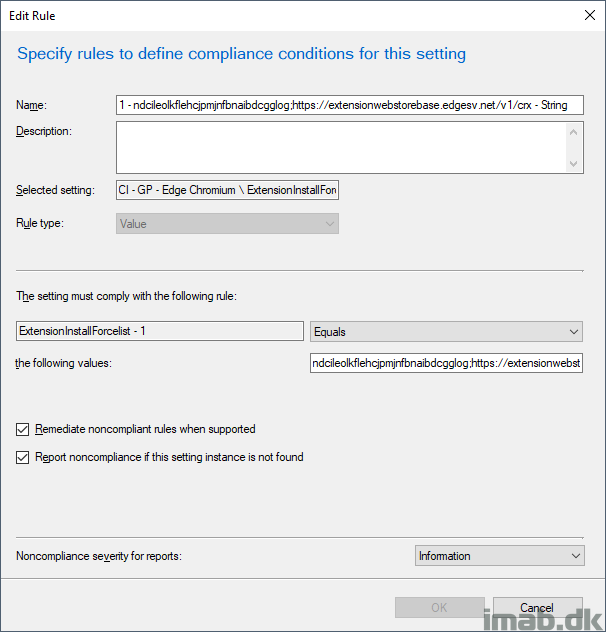Close the Edit Rule dialog window

pos(589,15)
